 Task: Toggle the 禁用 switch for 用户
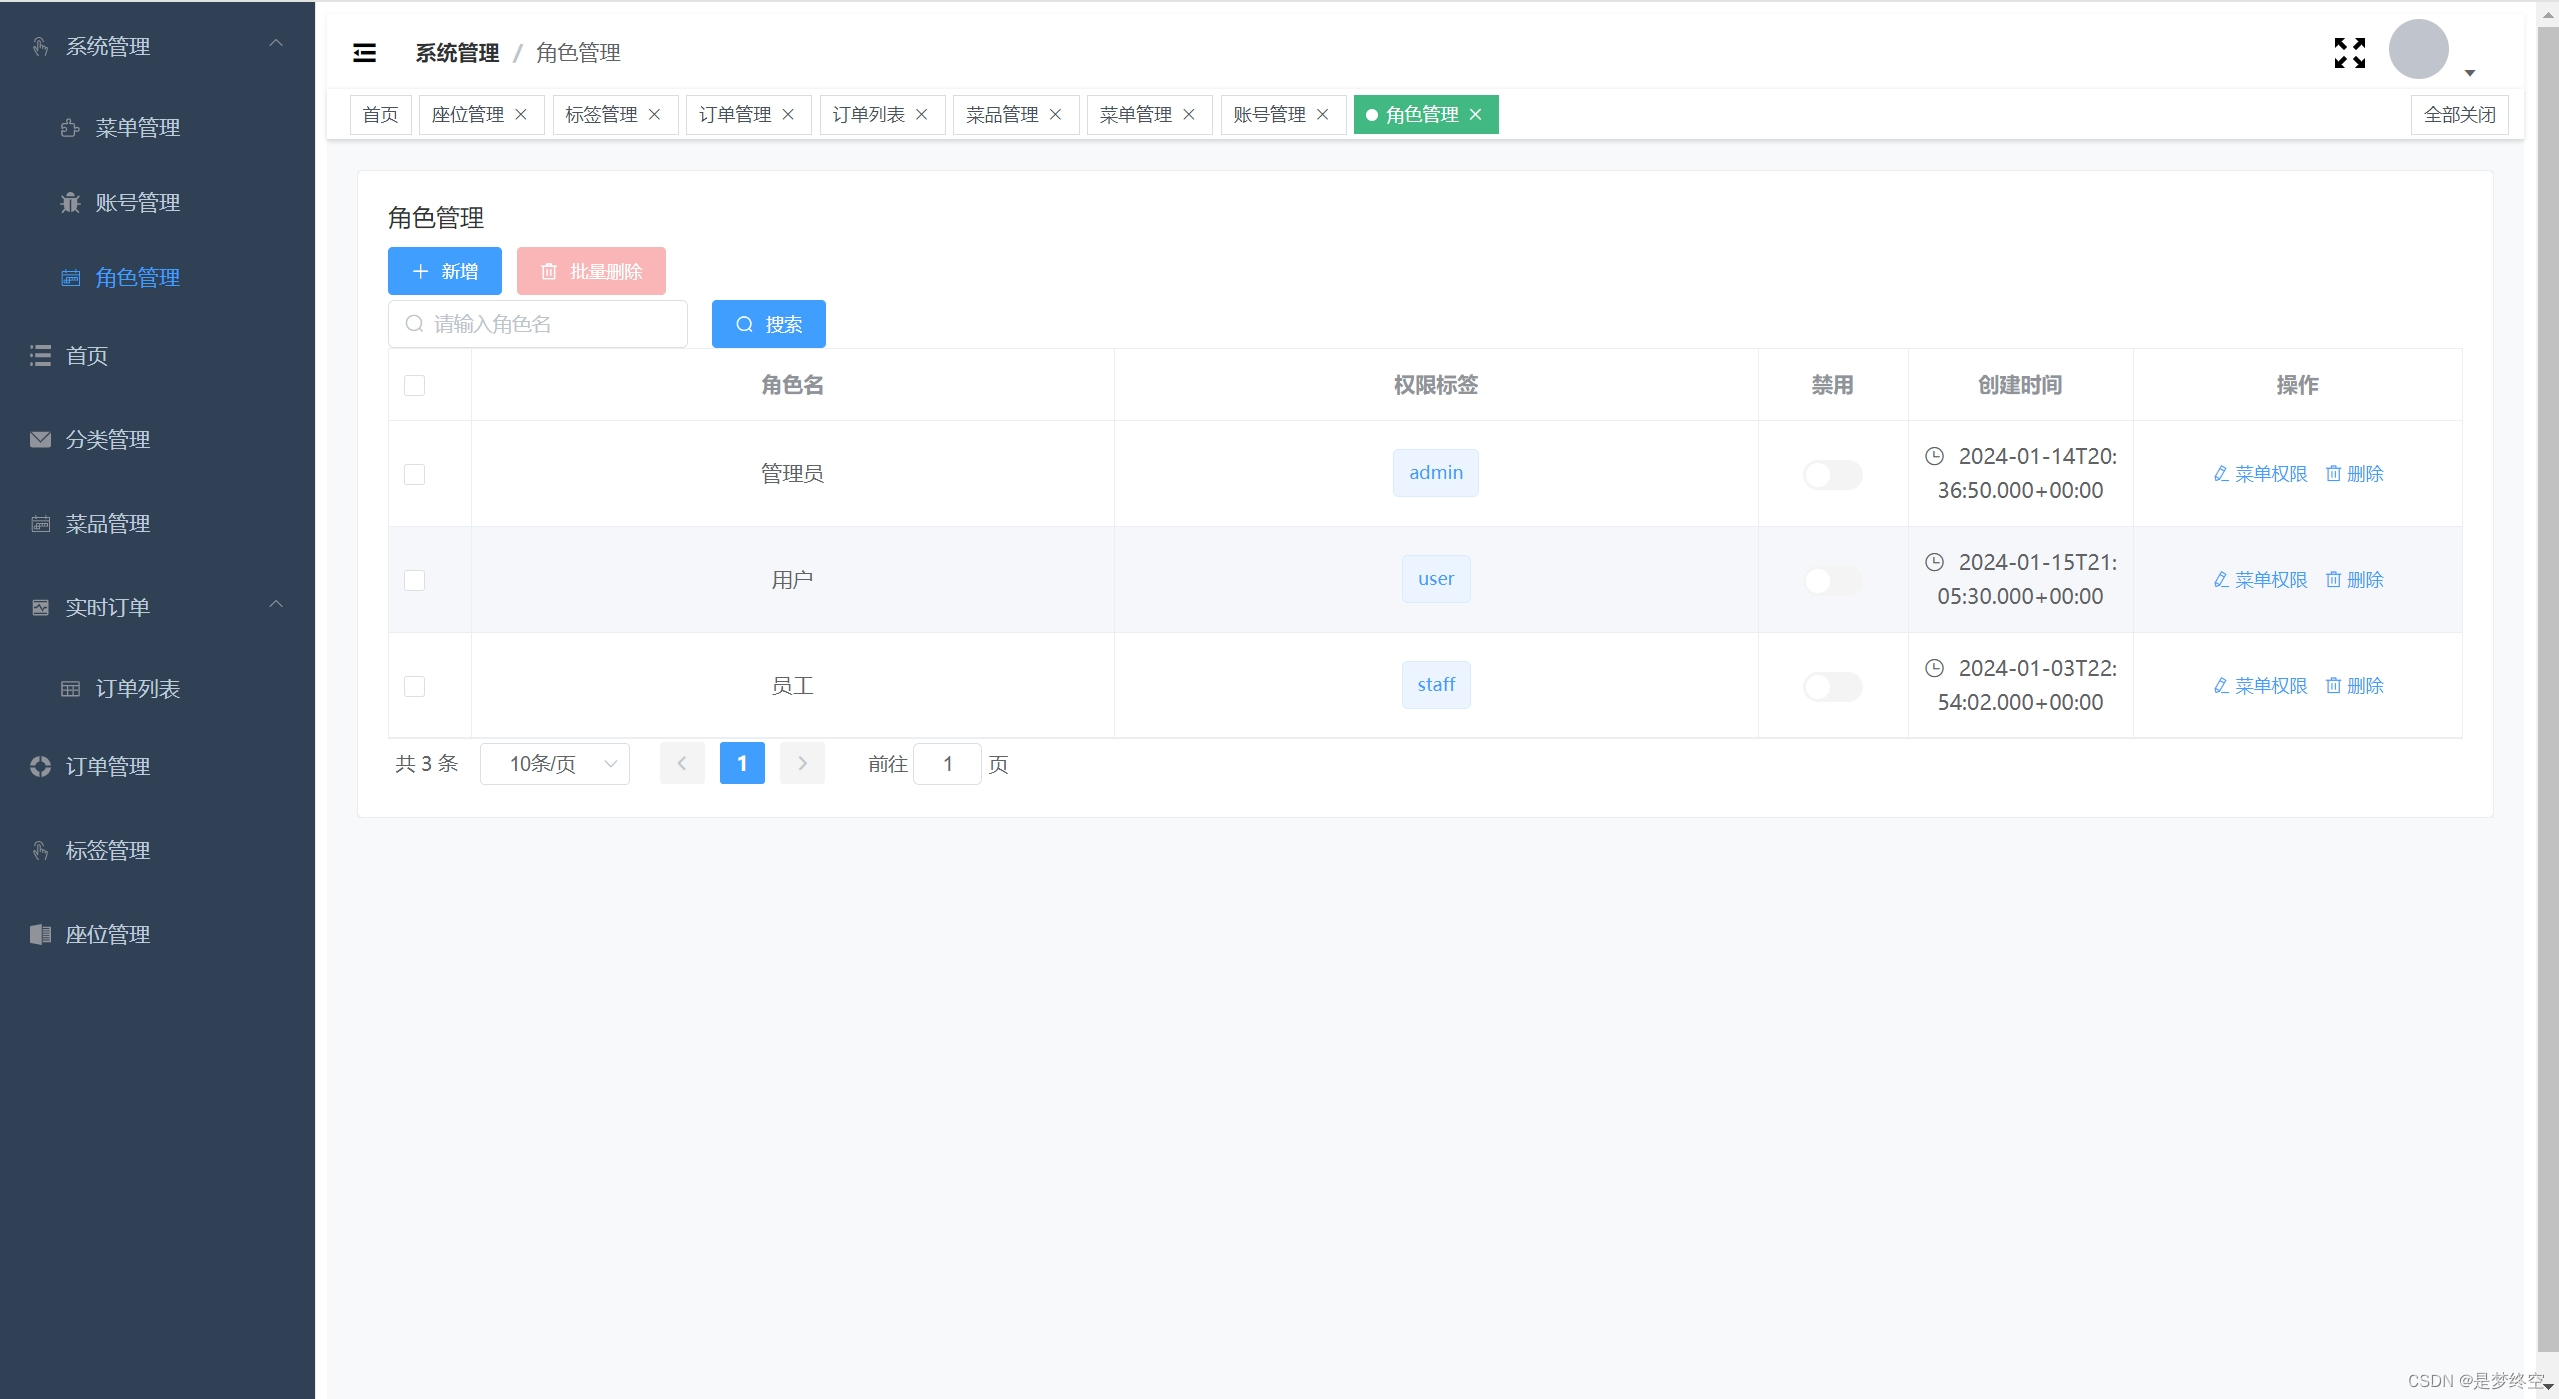tap(1832, 581)
